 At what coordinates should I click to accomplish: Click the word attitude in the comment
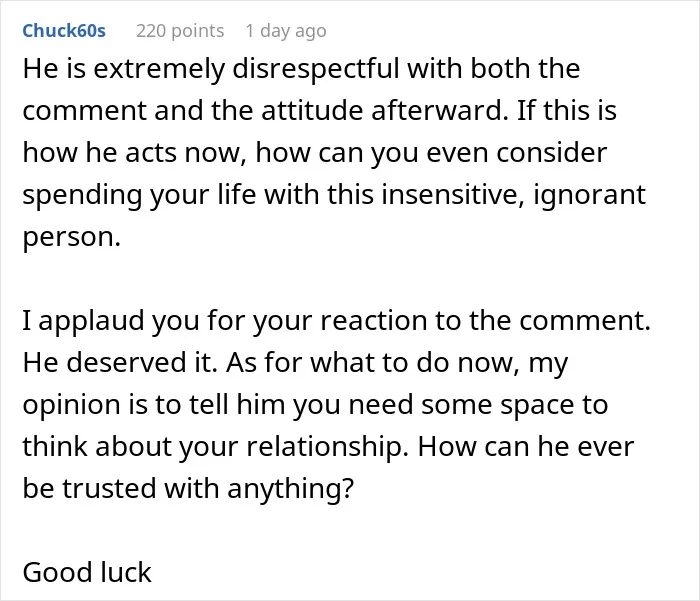(x=312, y=110)
